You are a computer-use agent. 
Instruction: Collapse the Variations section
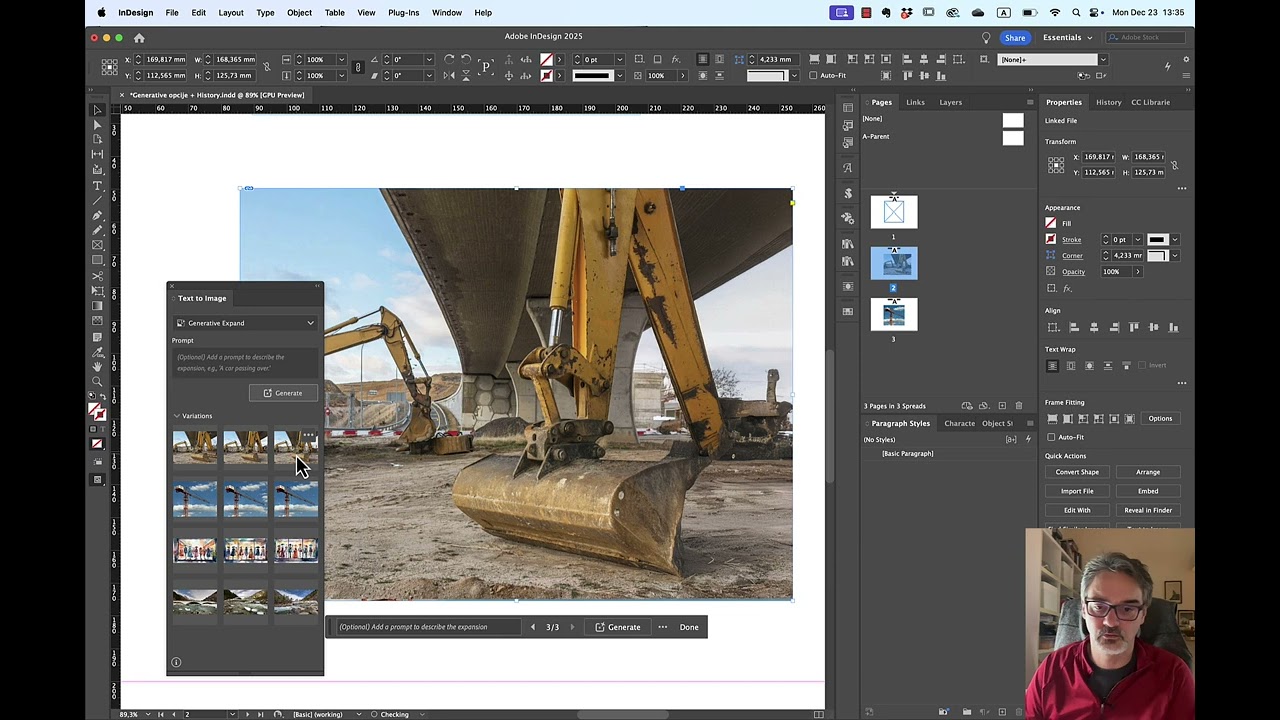pos(177,415)
